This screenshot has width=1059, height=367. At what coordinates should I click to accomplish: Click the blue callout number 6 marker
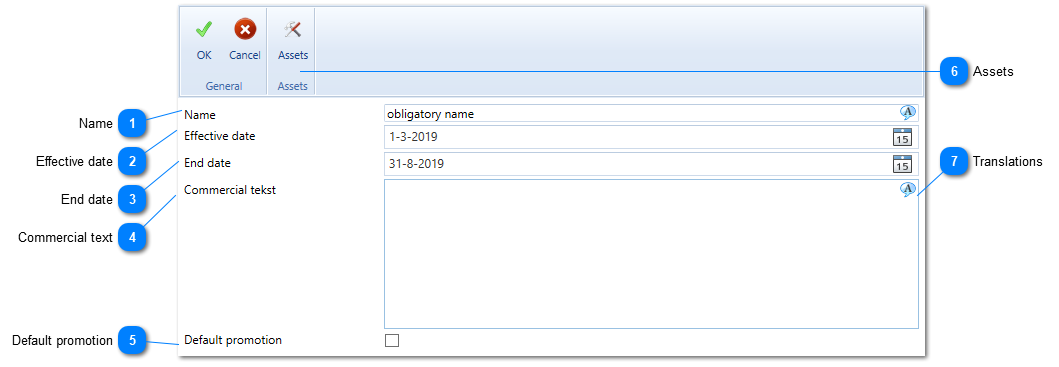954,72
